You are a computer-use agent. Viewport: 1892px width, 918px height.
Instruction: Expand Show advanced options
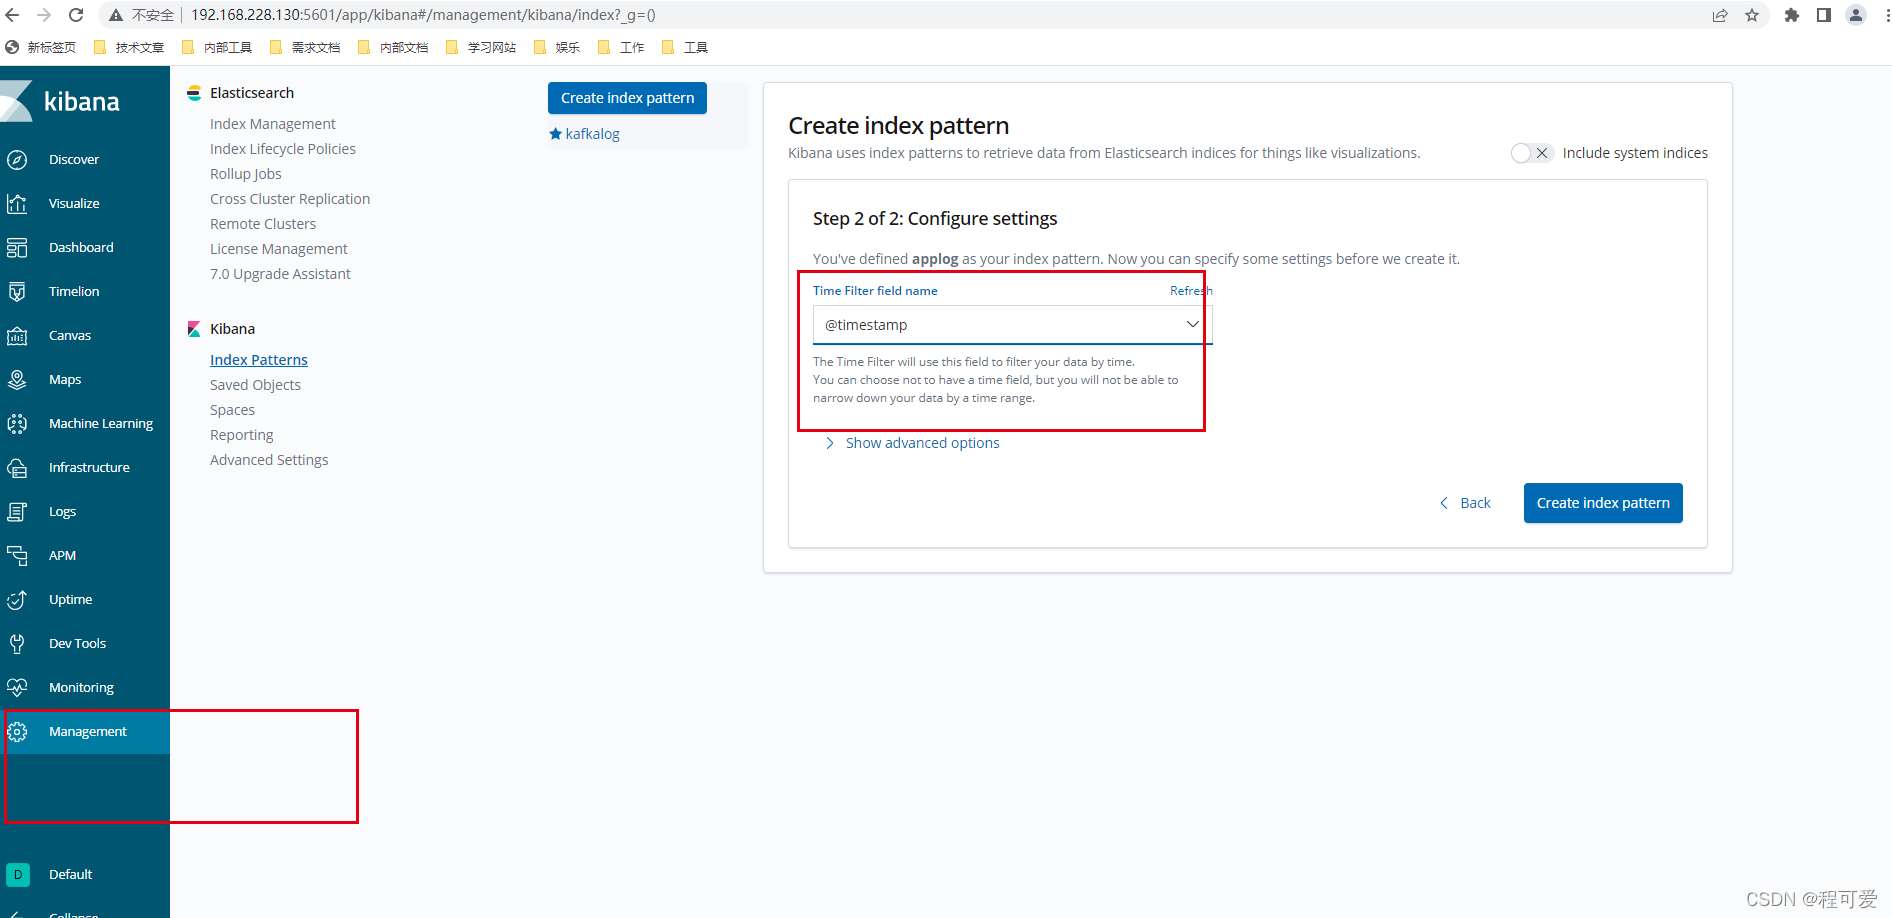(x=922, y=443)
